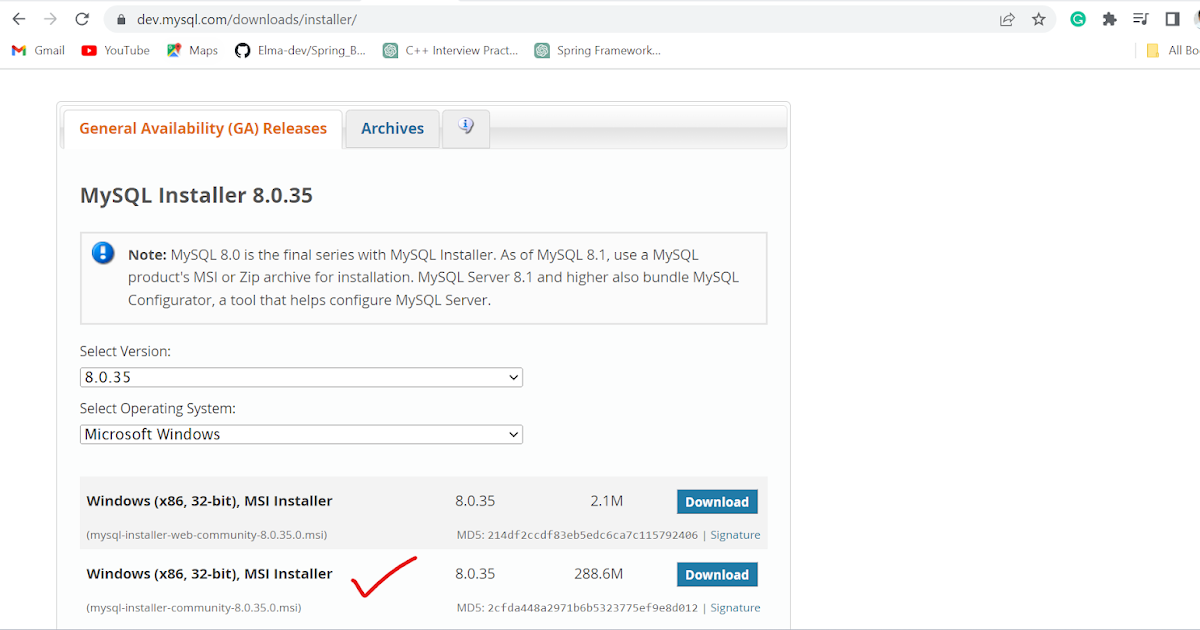The image size is (1200, 630).
Task: Click the 2.1M file size text
Action: pos(606,501)
